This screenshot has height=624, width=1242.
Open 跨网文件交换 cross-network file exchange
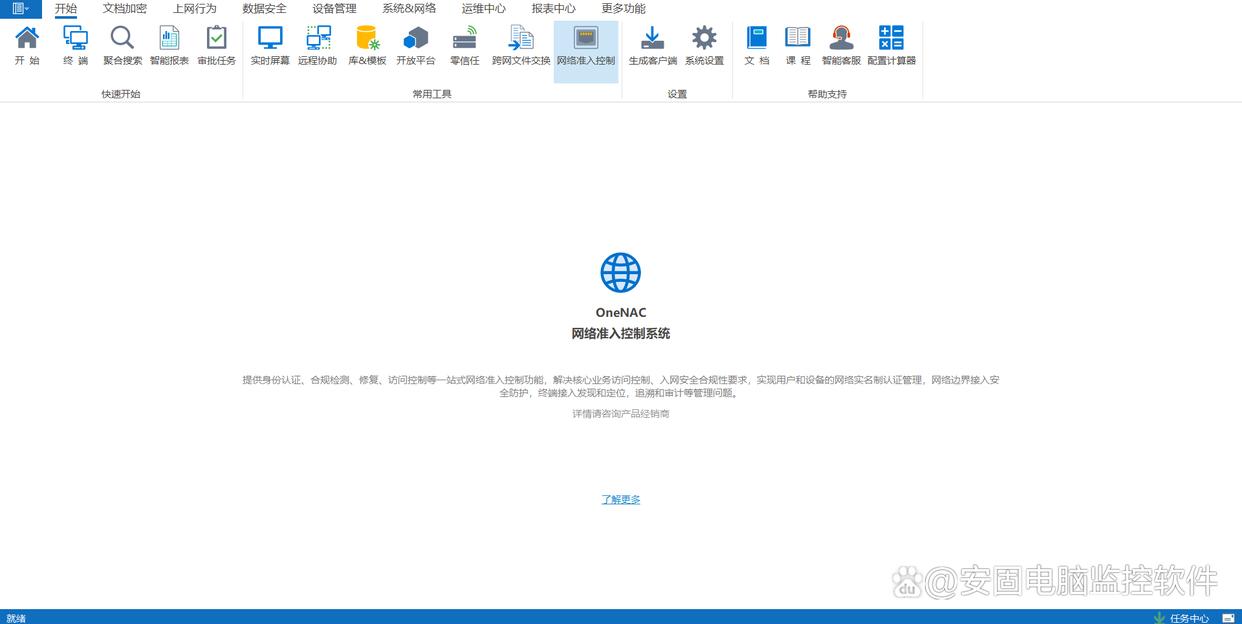pyautogui.click(x=521, y=46)
